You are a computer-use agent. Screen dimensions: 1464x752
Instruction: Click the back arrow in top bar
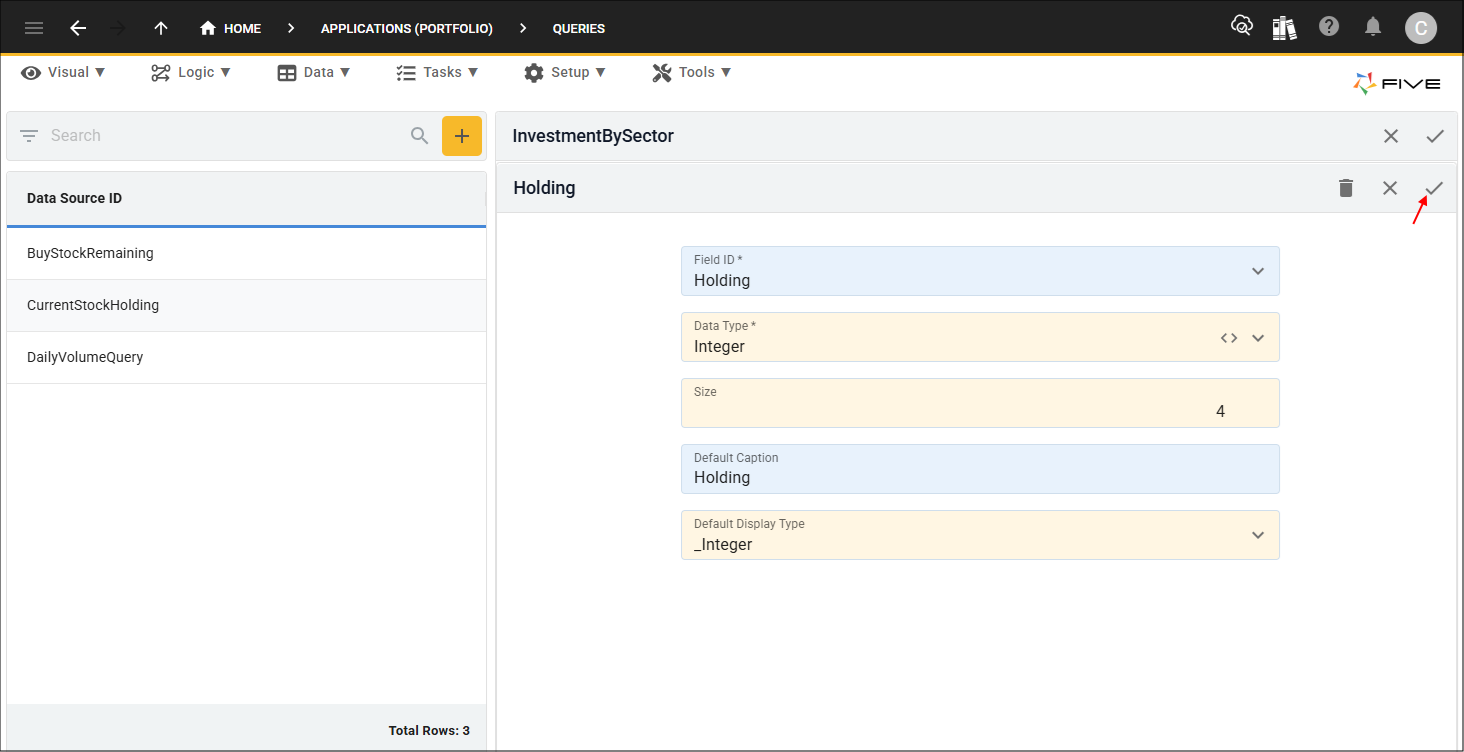pos(78,28)
